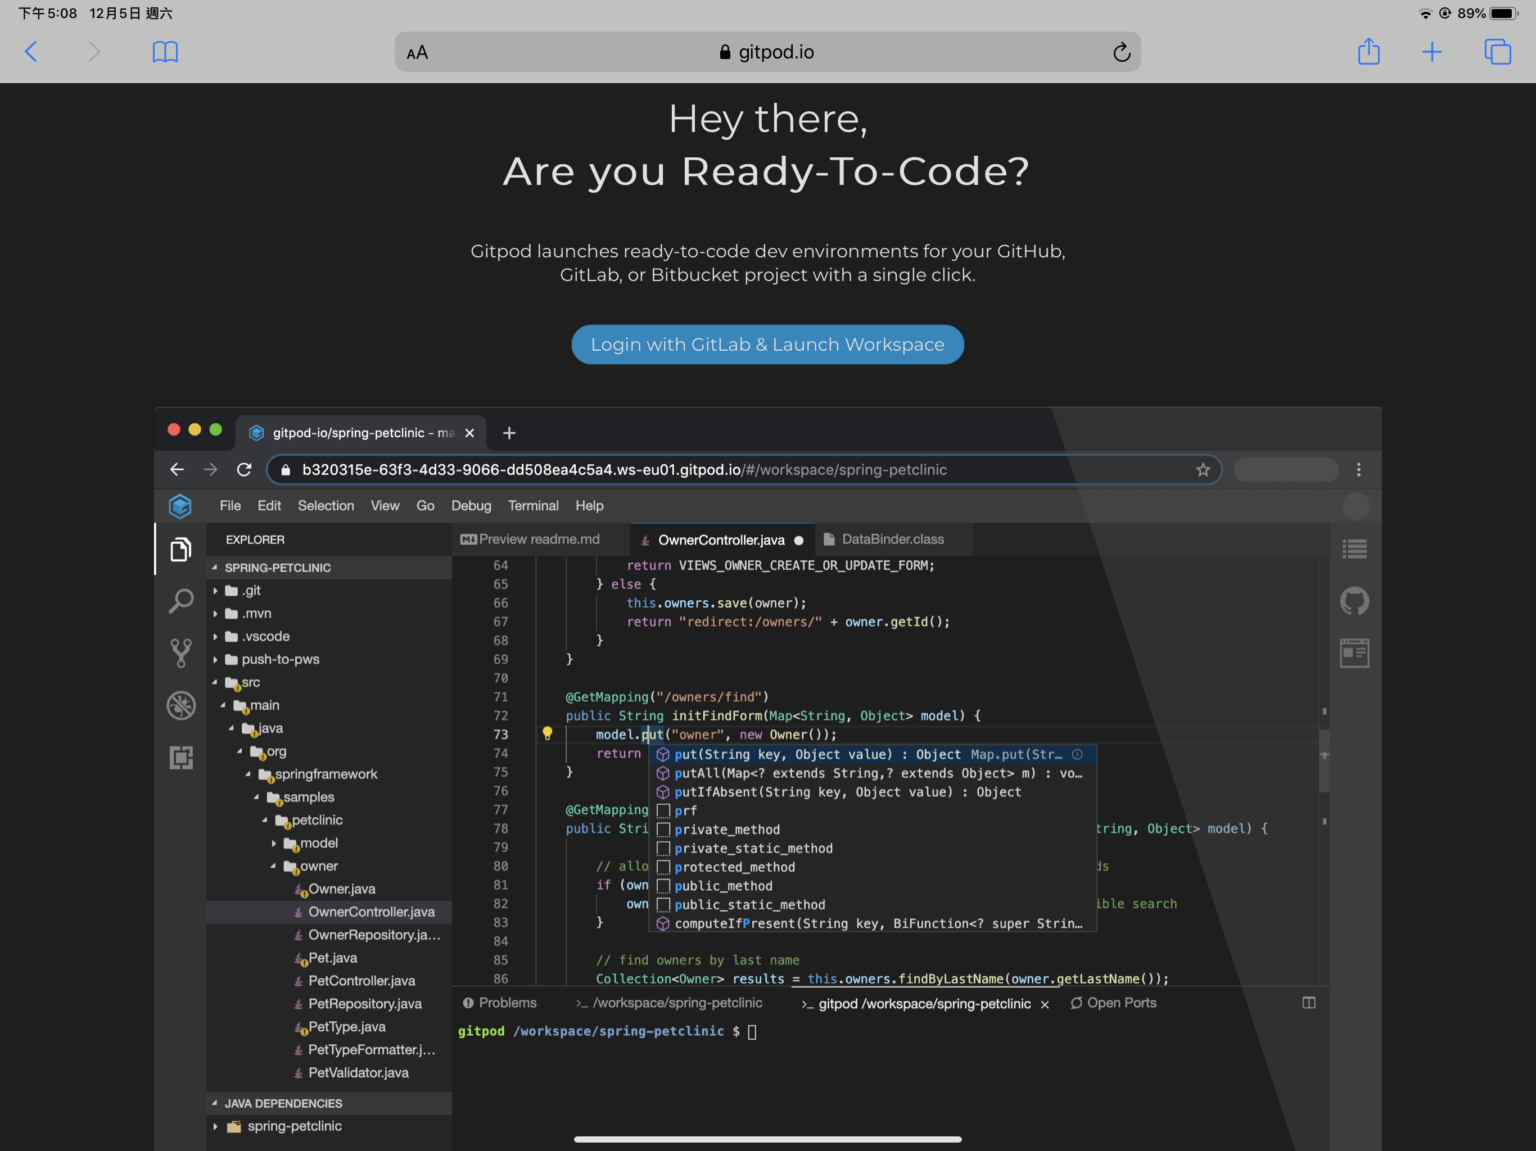Open the Terminal menu
Screen dimensions: 1536x1151
(533, 506)
